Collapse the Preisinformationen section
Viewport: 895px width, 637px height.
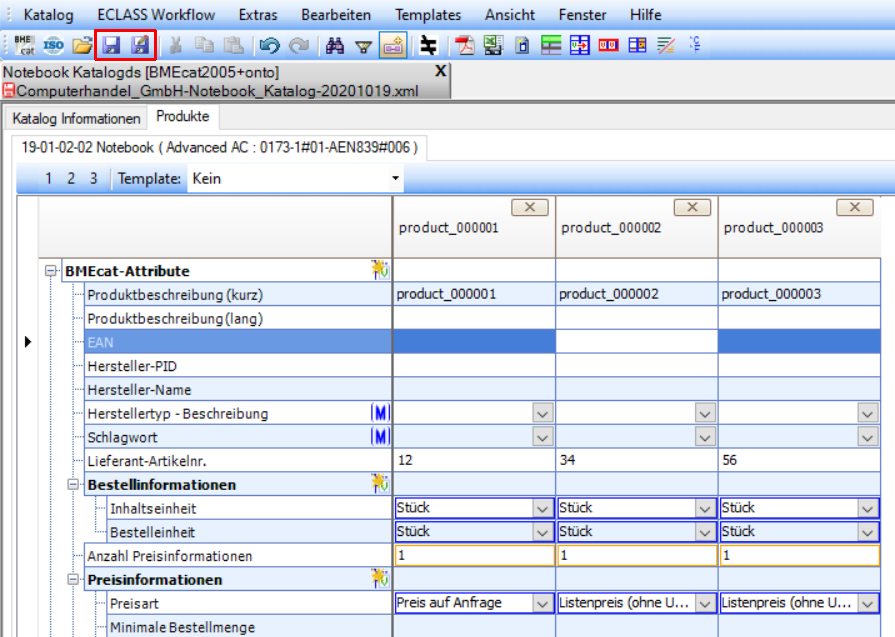73,580
